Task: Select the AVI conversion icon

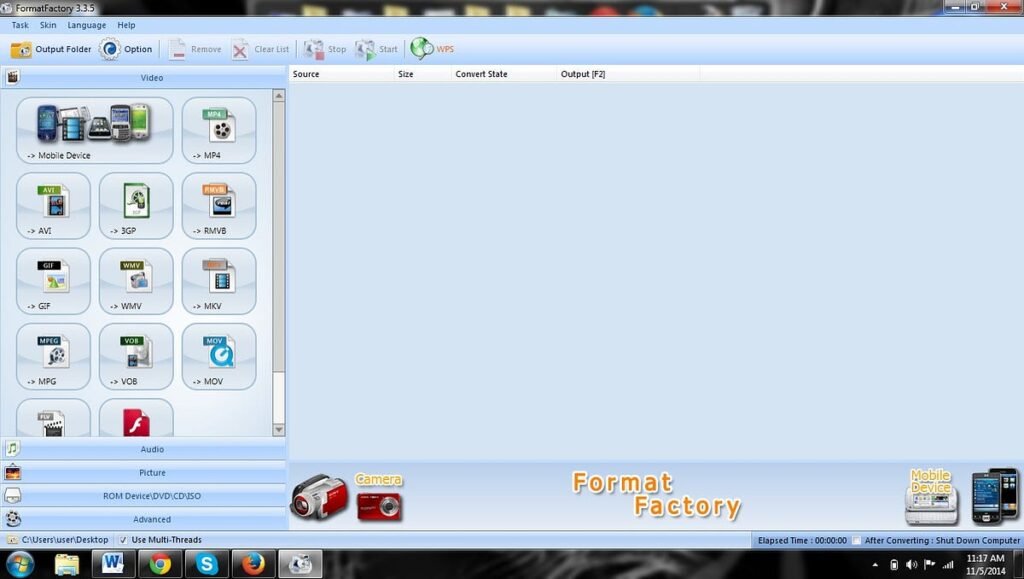Action: pyautogui.click(x=54, y=206)
